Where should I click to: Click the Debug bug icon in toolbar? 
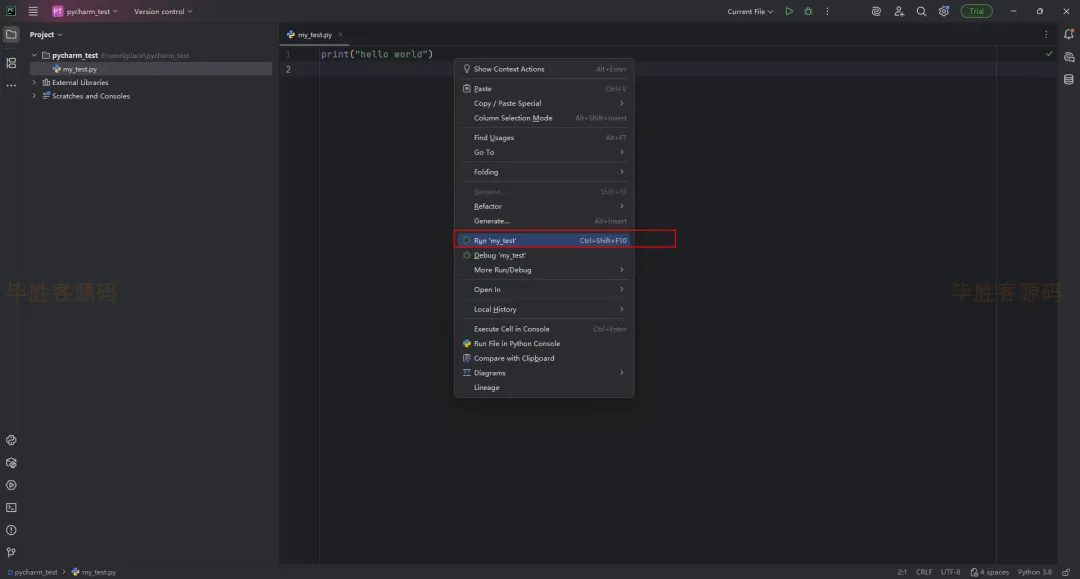tap(808, 11)
